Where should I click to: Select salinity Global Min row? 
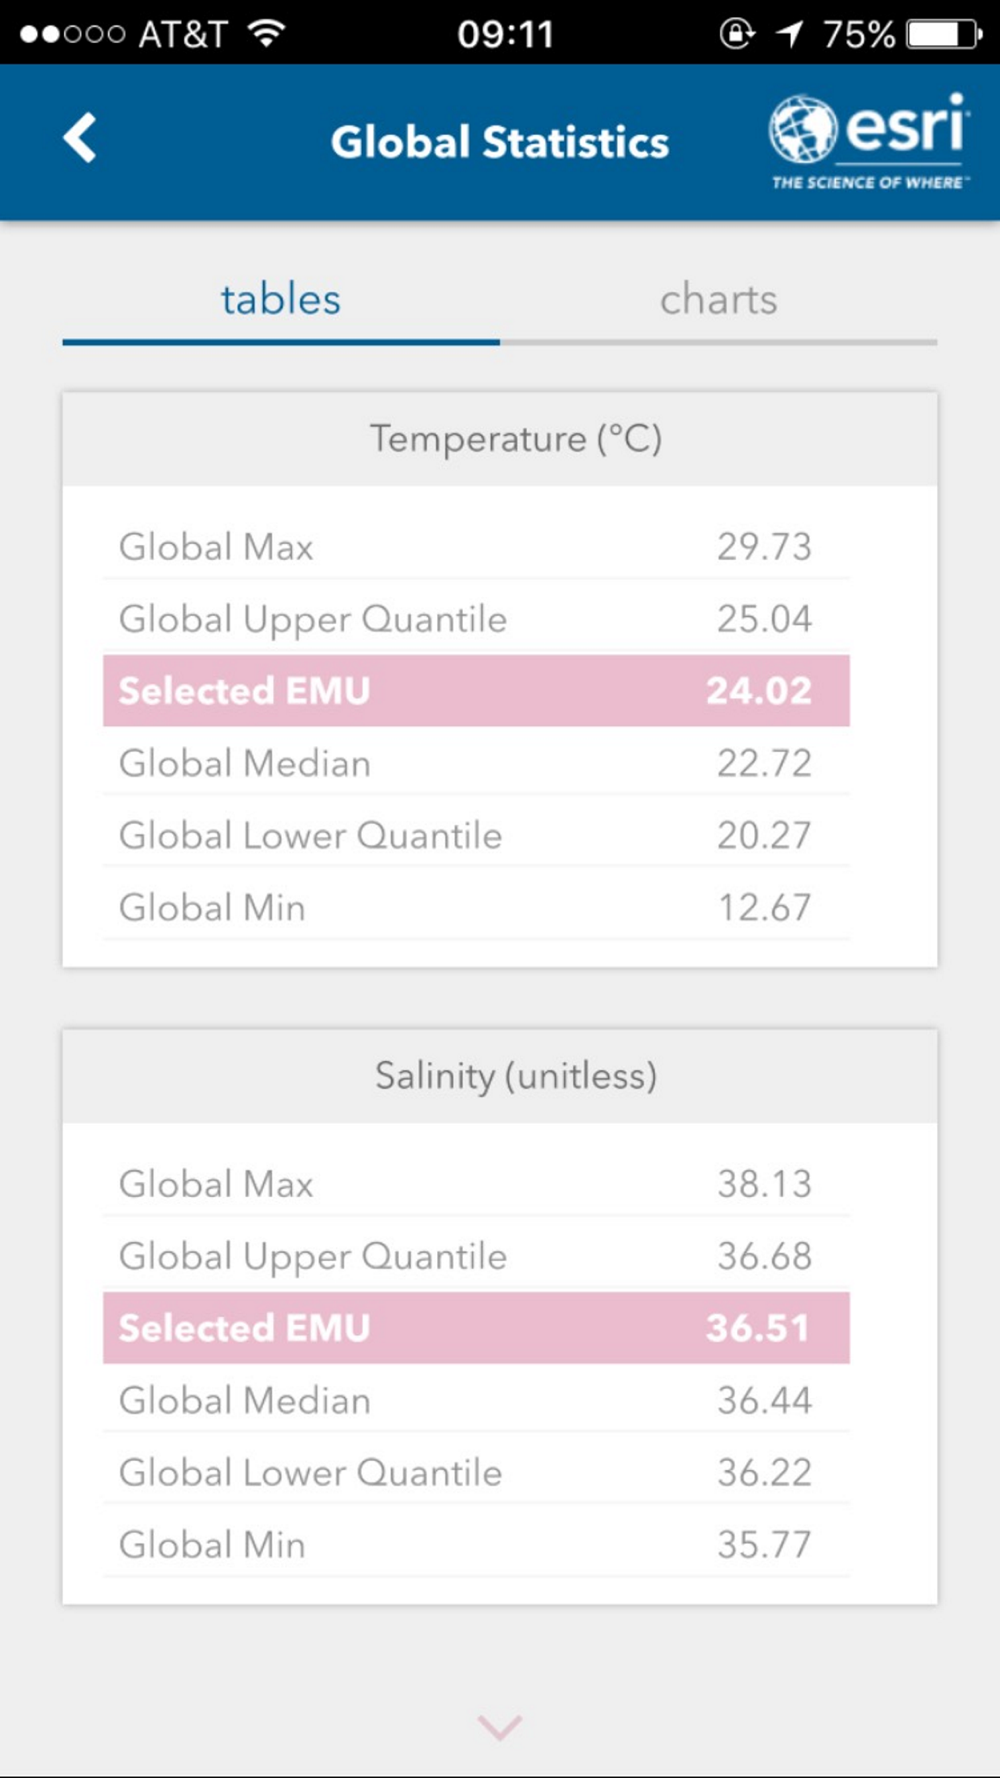pos(476,1544)
